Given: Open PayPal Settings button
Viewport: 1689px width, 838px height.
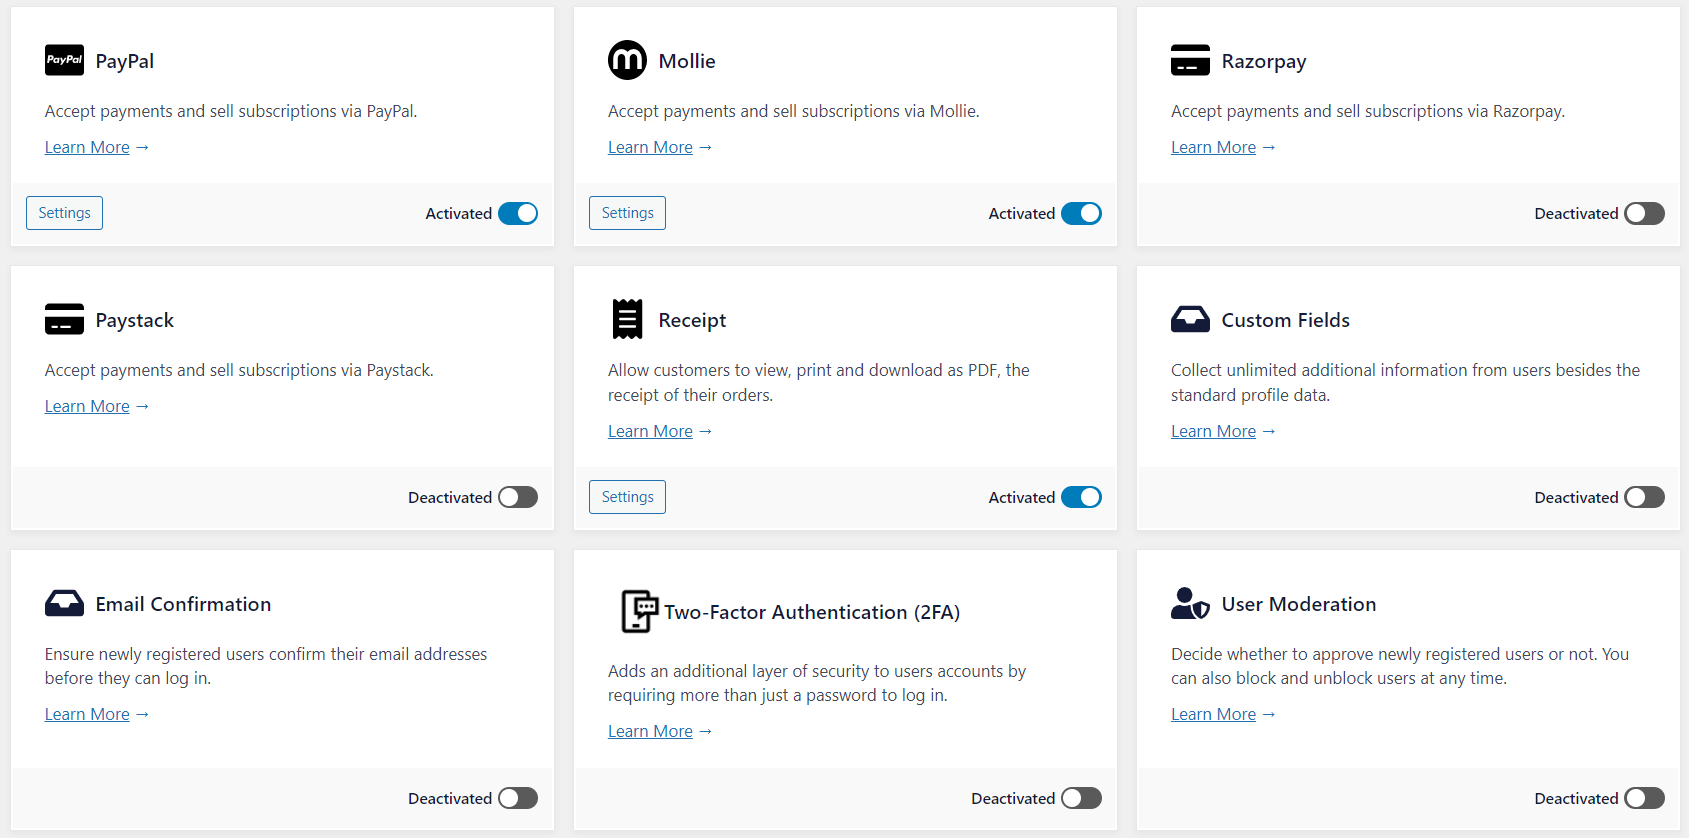Looking at the screenshot, I should point(64,213).
